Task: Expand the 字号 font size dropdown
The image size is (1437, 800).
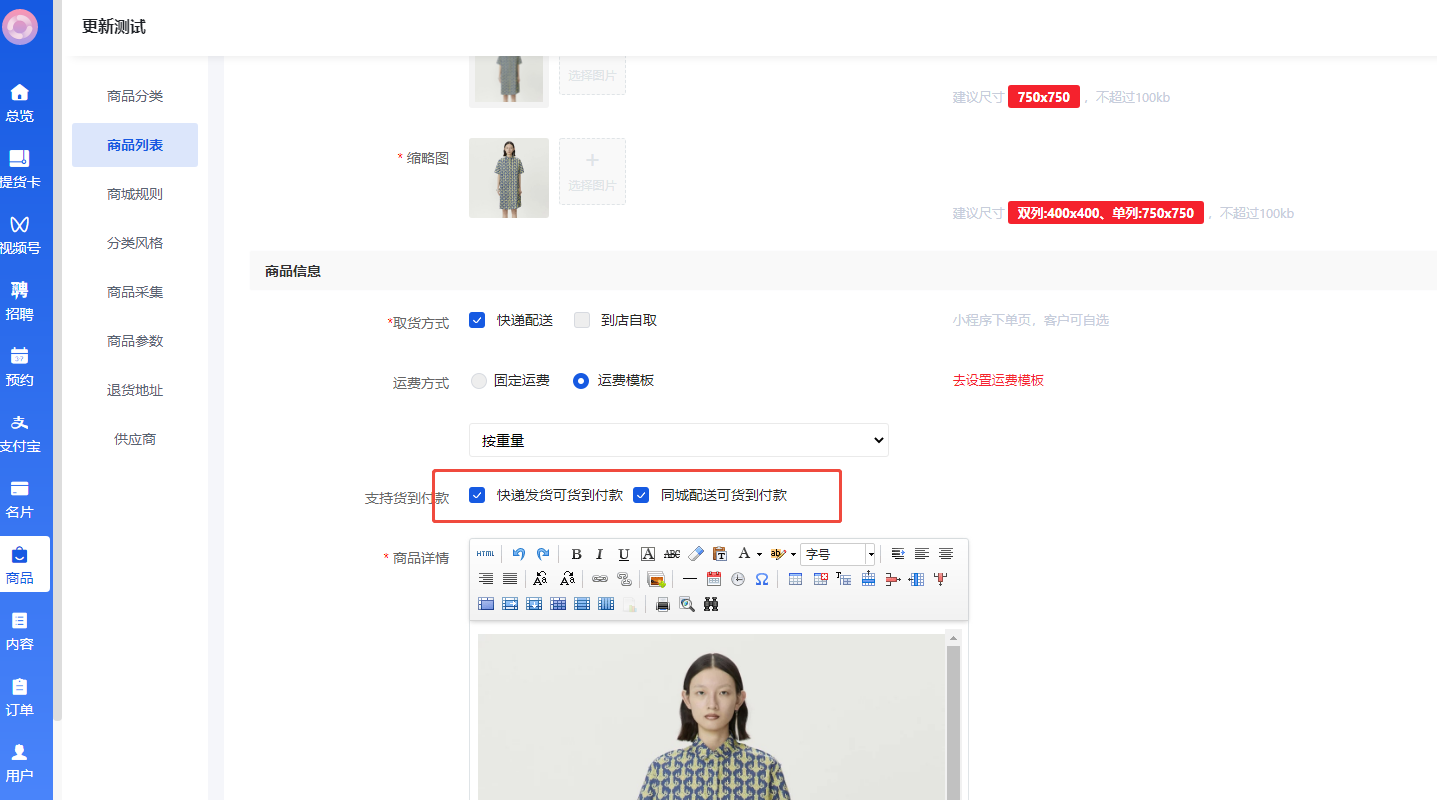Action: (870, 554)
